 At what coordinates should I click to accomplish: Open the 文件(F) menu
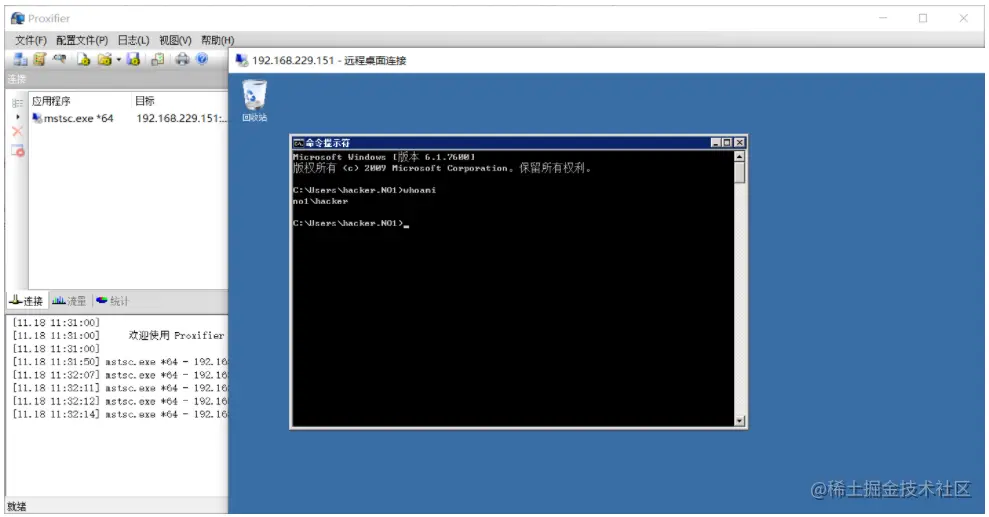[31, 40]
